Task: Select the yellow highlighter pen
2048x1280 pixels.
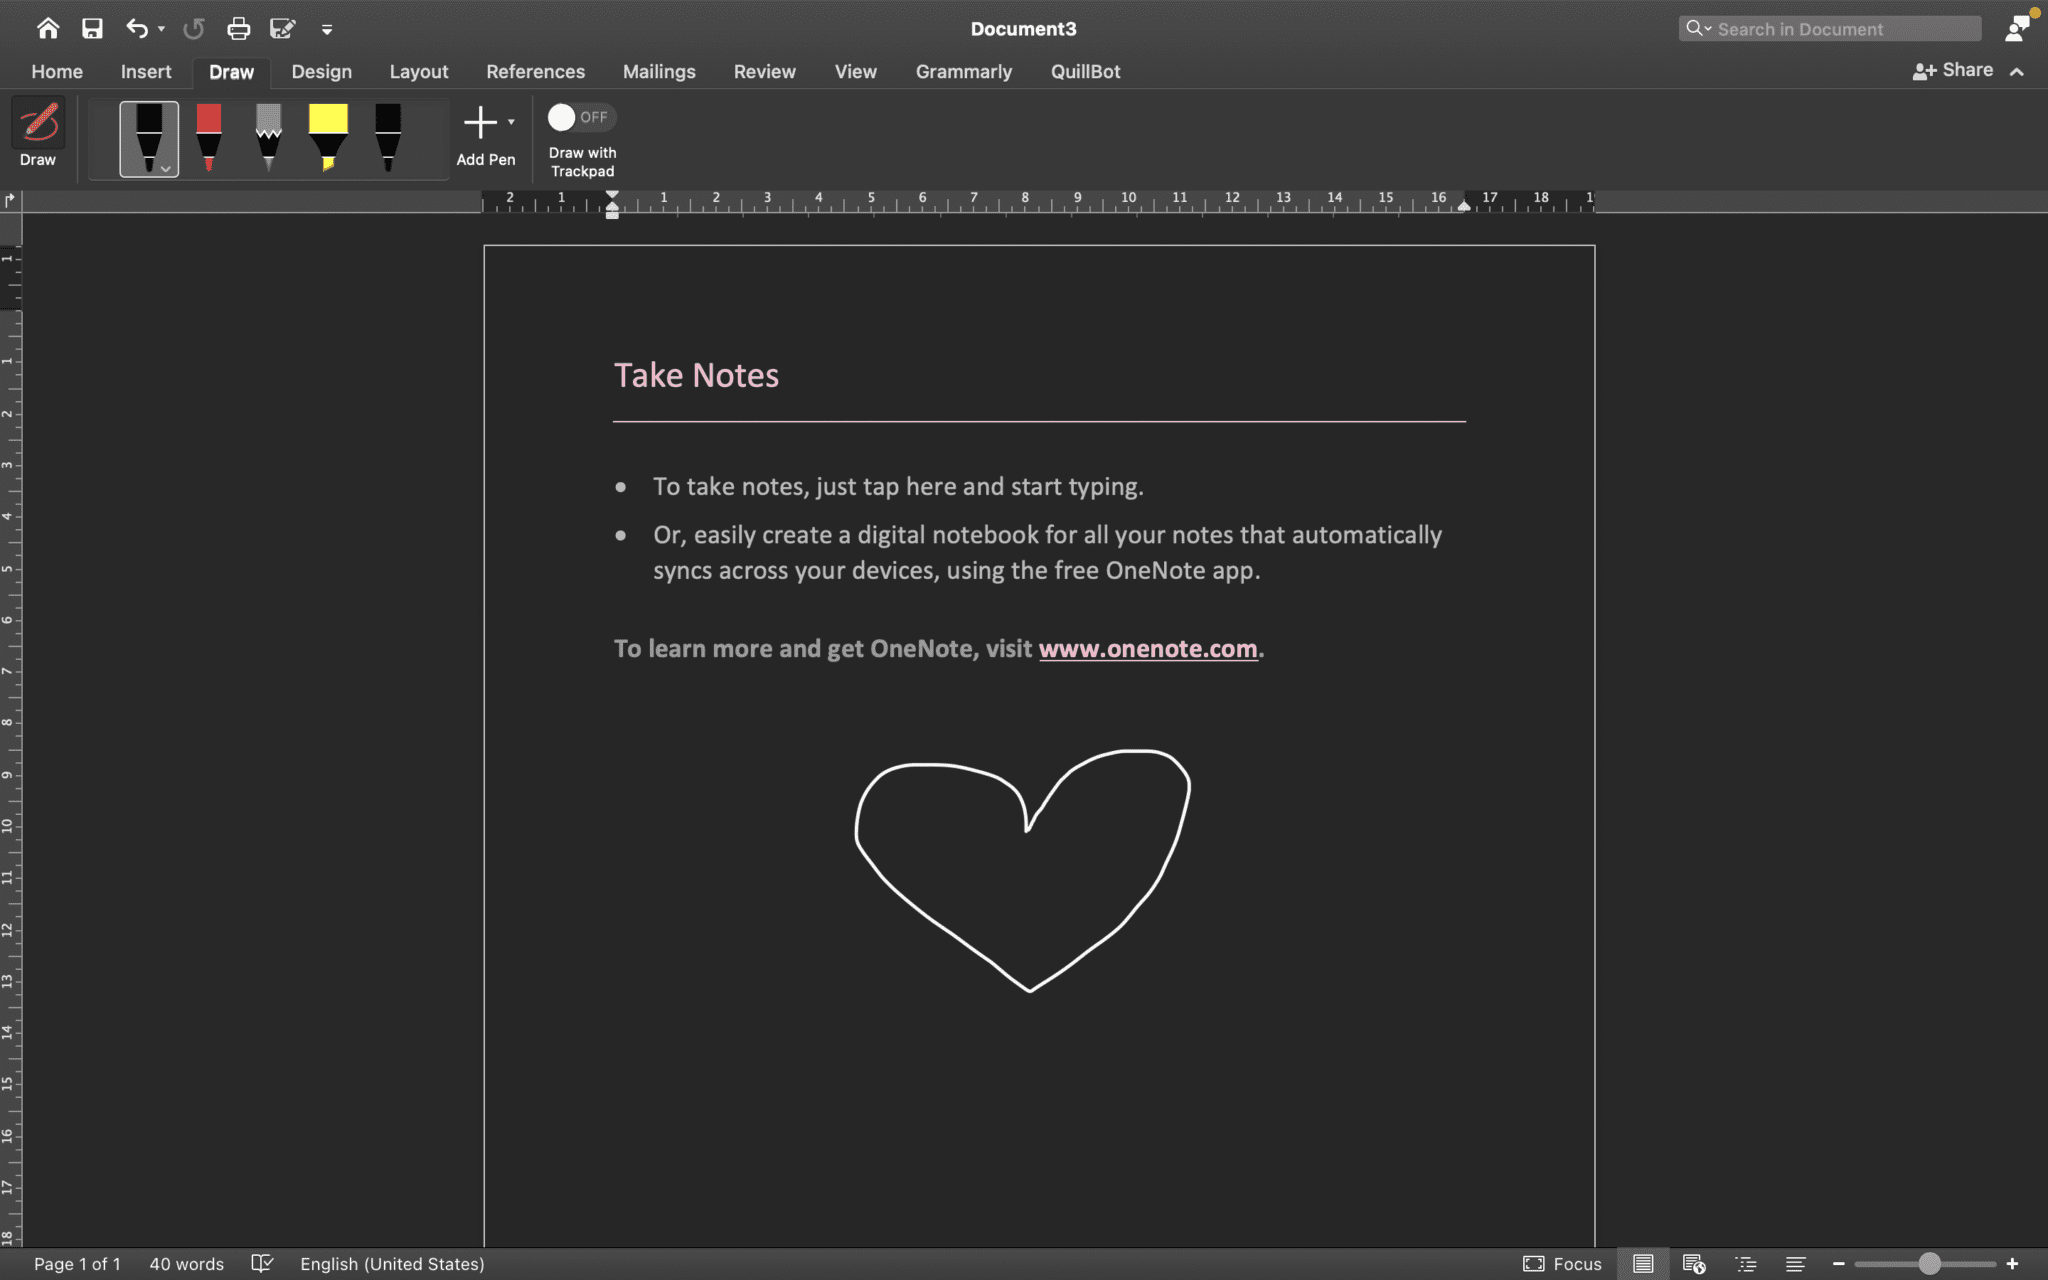Action: 328,135
